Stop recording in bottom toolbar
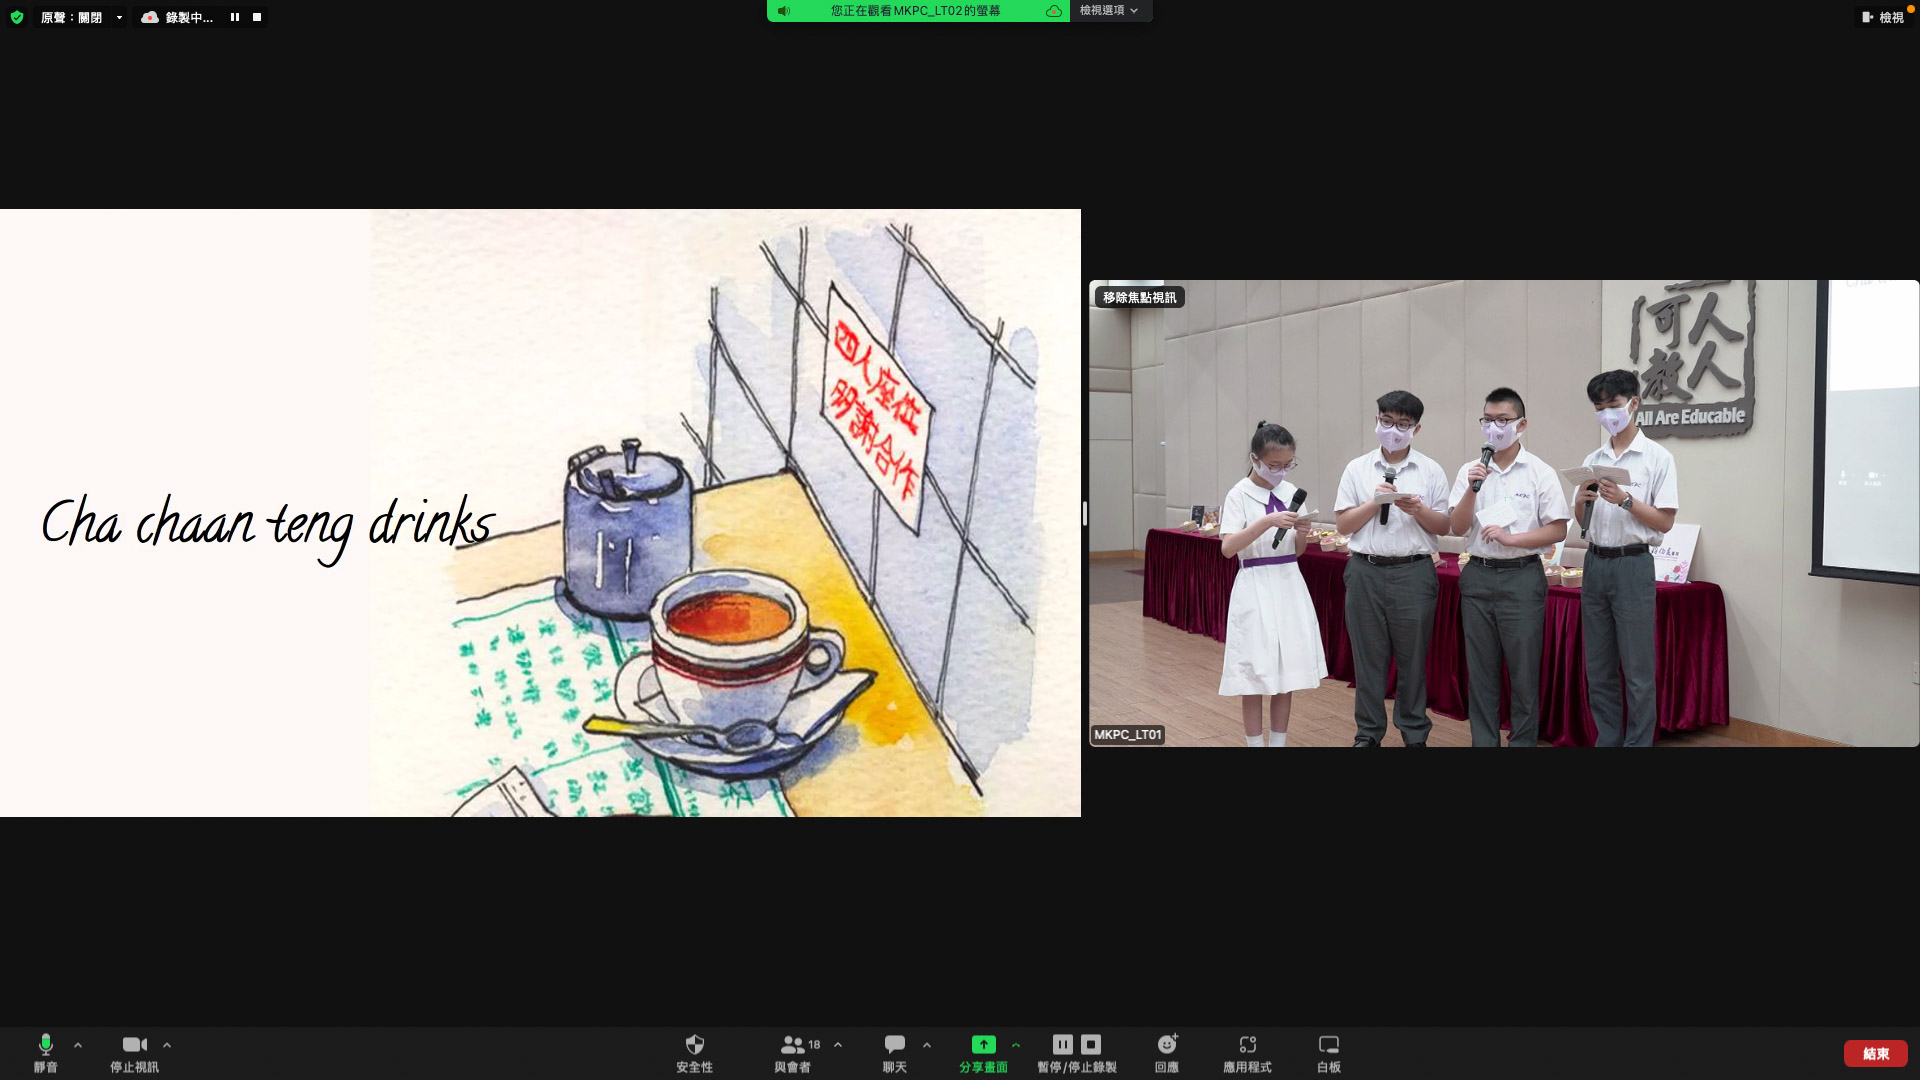1920x1080 pixels. (1091, 1044)
